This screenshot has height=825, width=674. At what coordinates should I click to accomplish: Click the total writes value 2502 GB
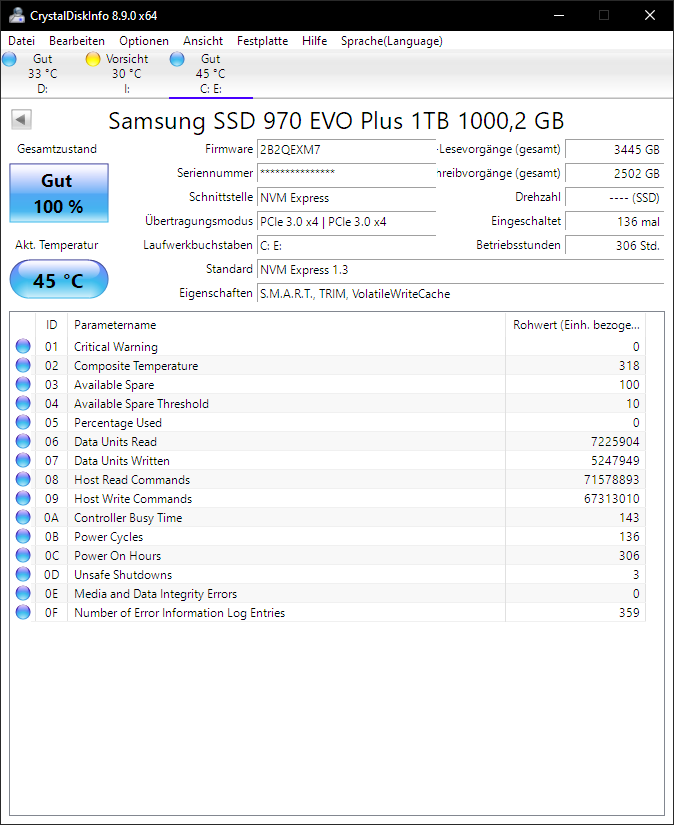pyautogui.click(x=615, y=173)
